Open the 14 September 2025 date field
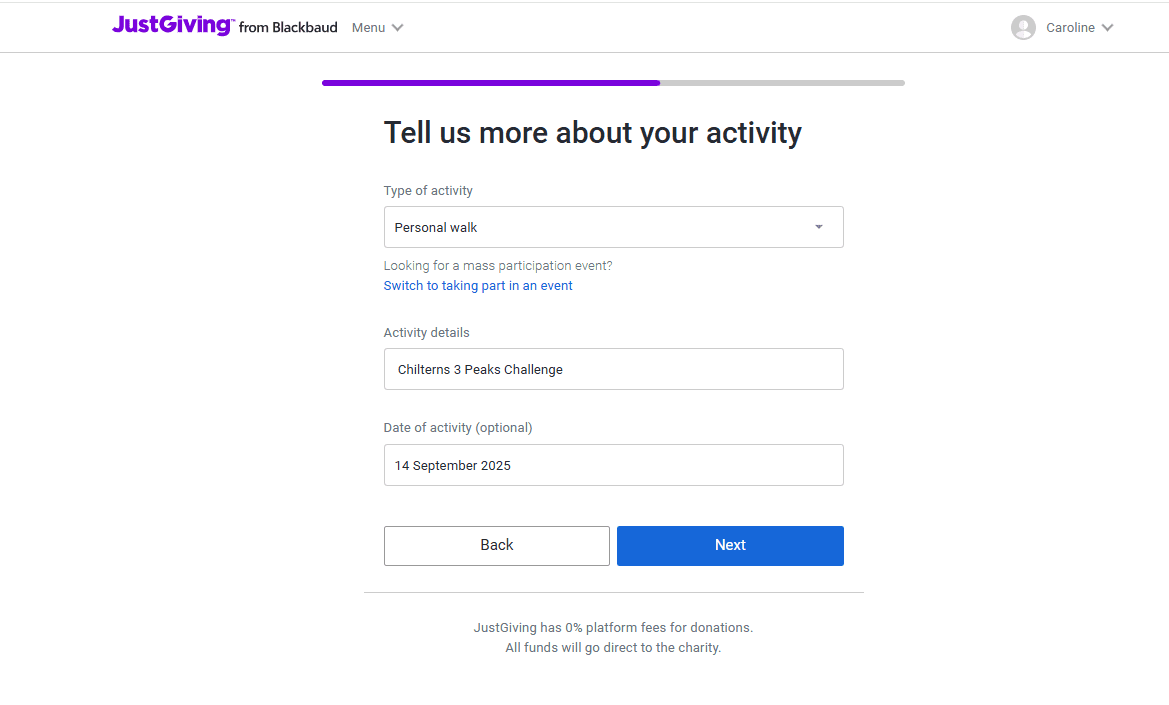The image size is (1169, 705). pyautogui.click(x=614, y=465)
